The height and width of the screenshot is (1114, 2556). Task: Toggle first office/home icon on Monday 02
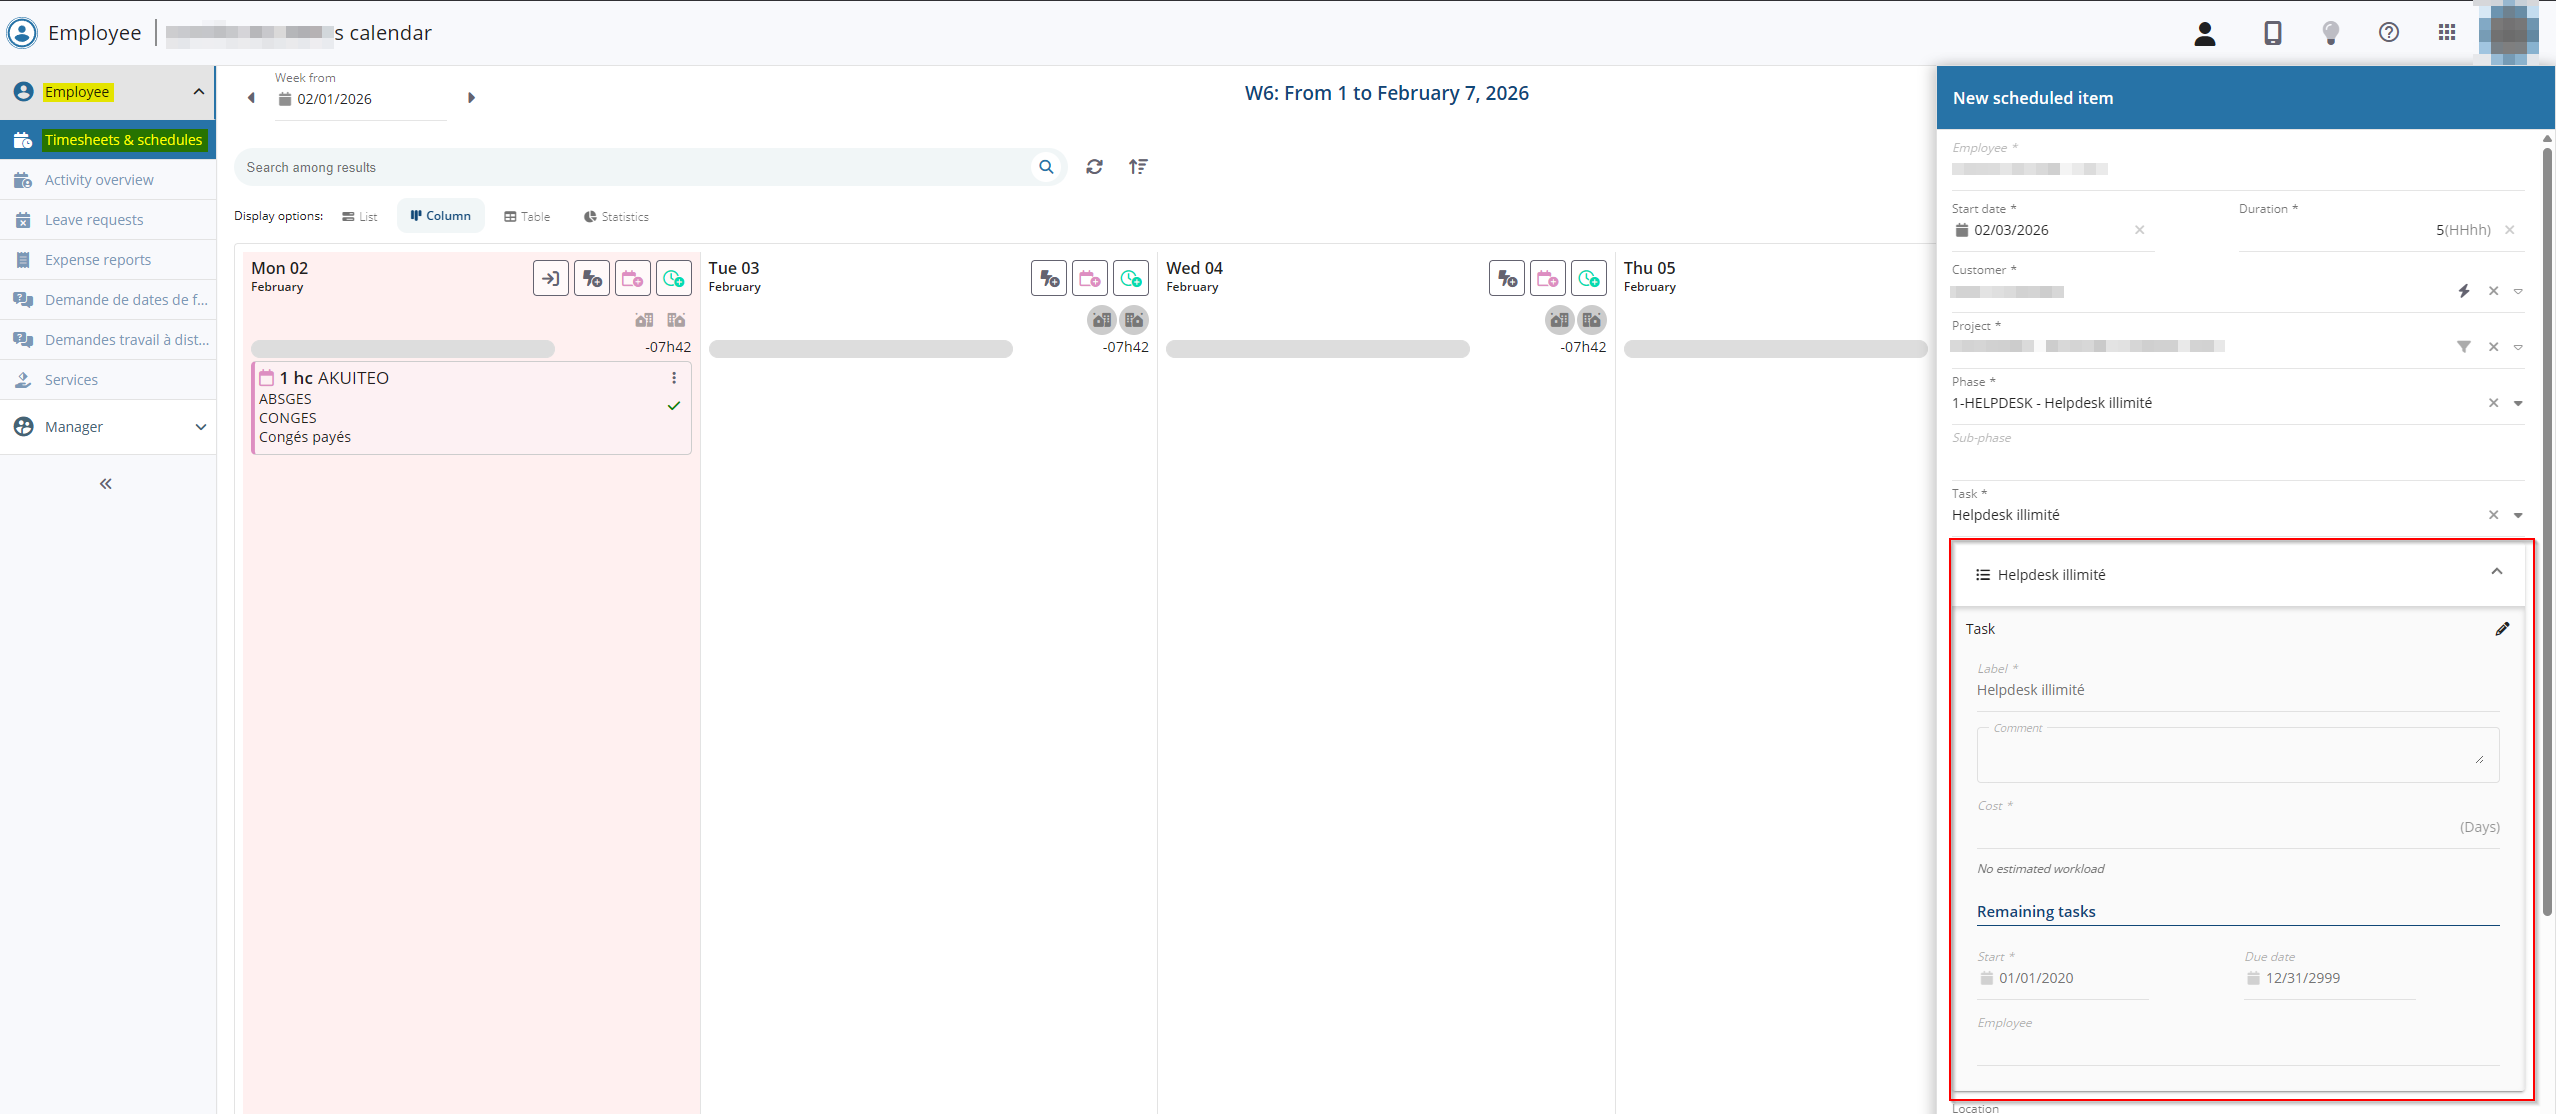pyautogui.click(x=644, y=320)
